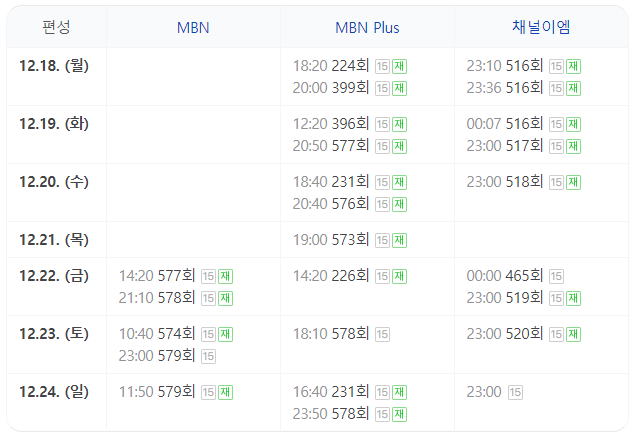Click the 재 rerun badge beside 11:50 579회
The width and height of the screenshot is (636, 438).
(x=226, y=393)
